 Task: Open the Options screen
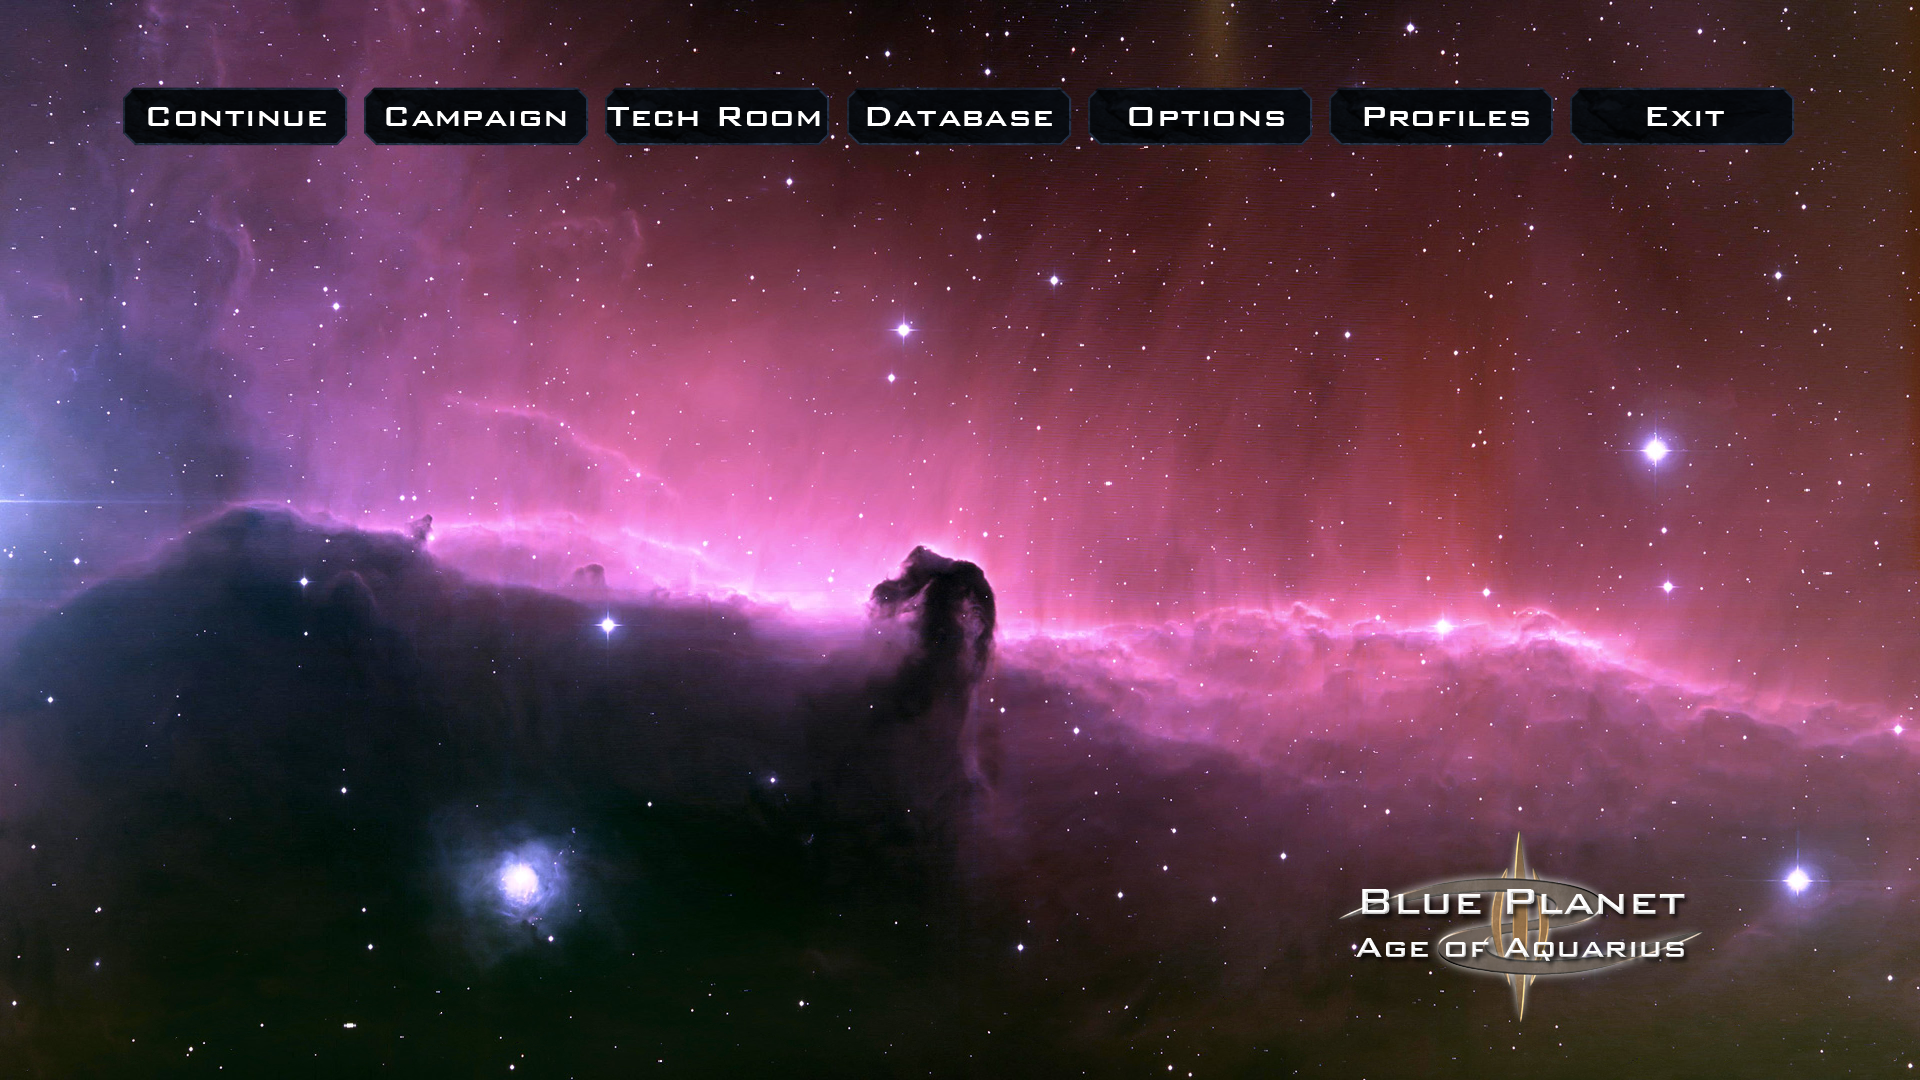pyautogui.click(x=1200, y=117)
